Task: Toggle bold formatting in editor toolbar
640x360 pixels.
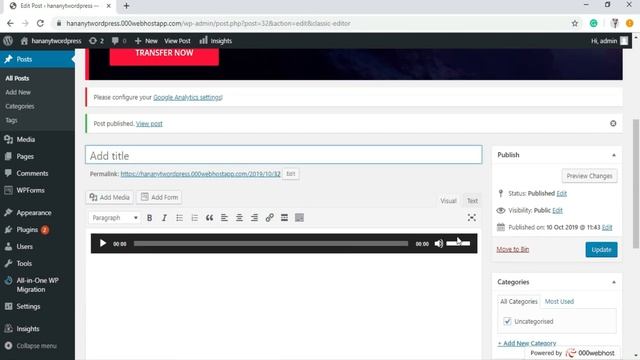Action: pos(149,218)
